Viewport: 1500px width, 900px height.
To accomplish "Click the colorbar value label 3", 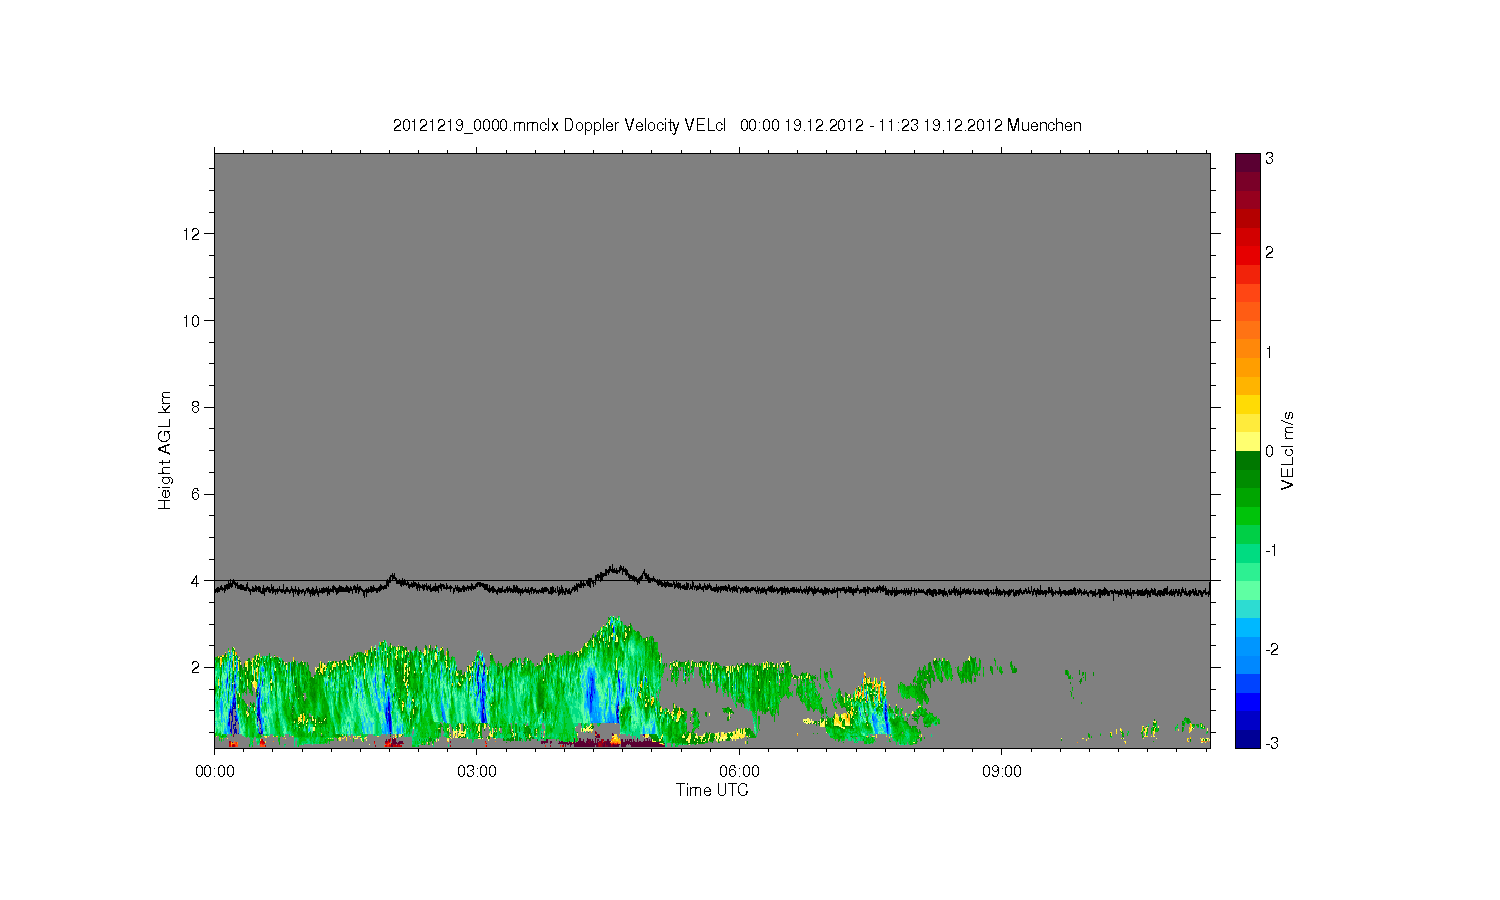I will point(1269,159).
